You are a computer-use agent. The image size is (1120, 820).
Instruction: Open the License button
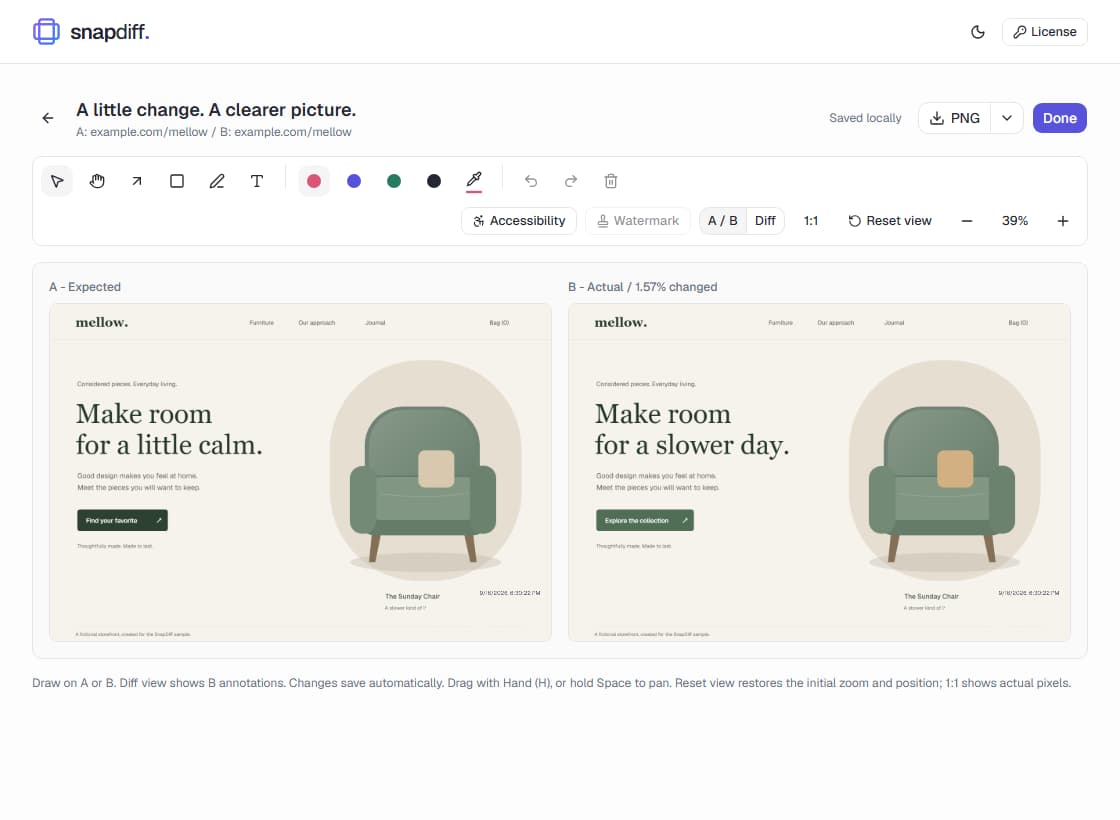point(1044,31)
